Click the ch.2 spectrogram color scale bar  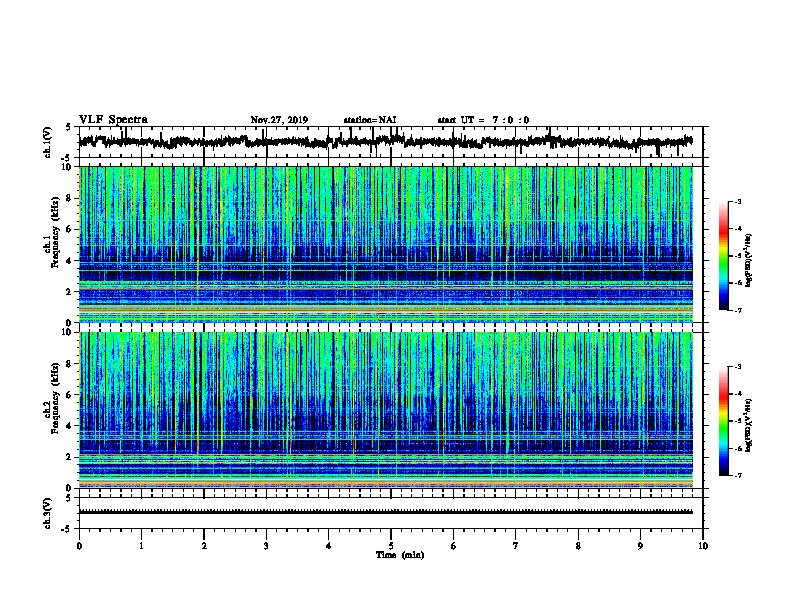click(723, 421)
